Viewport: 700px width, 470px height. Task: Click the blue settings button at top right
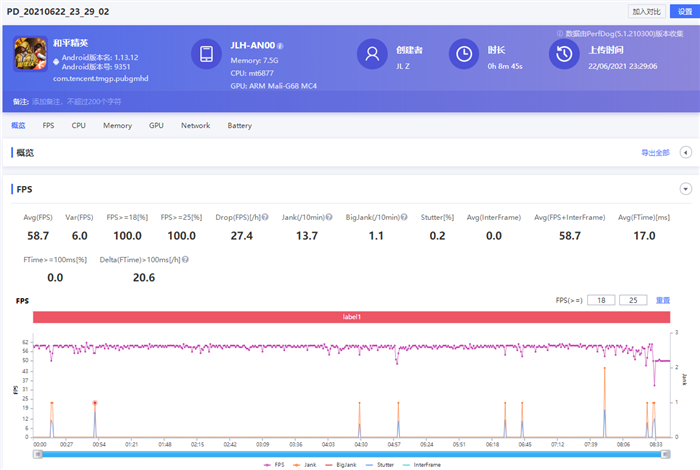coord(685,11)
